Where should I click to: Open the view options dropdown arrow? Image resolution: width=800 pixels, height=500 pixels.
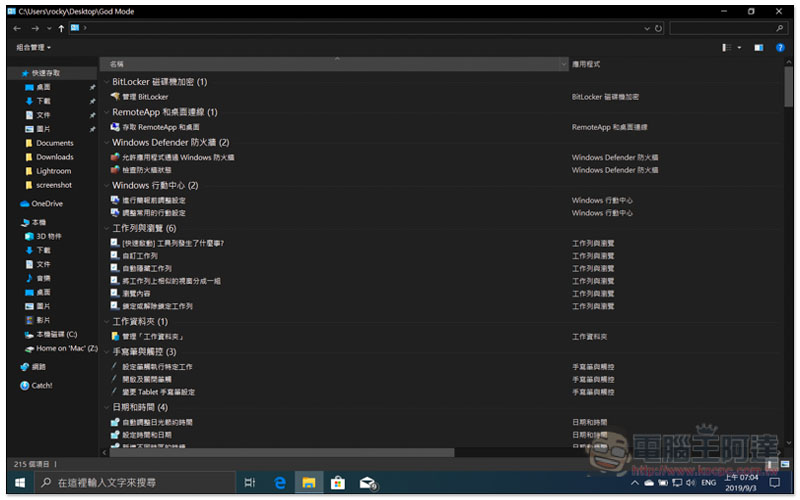[x=740, y=47]
